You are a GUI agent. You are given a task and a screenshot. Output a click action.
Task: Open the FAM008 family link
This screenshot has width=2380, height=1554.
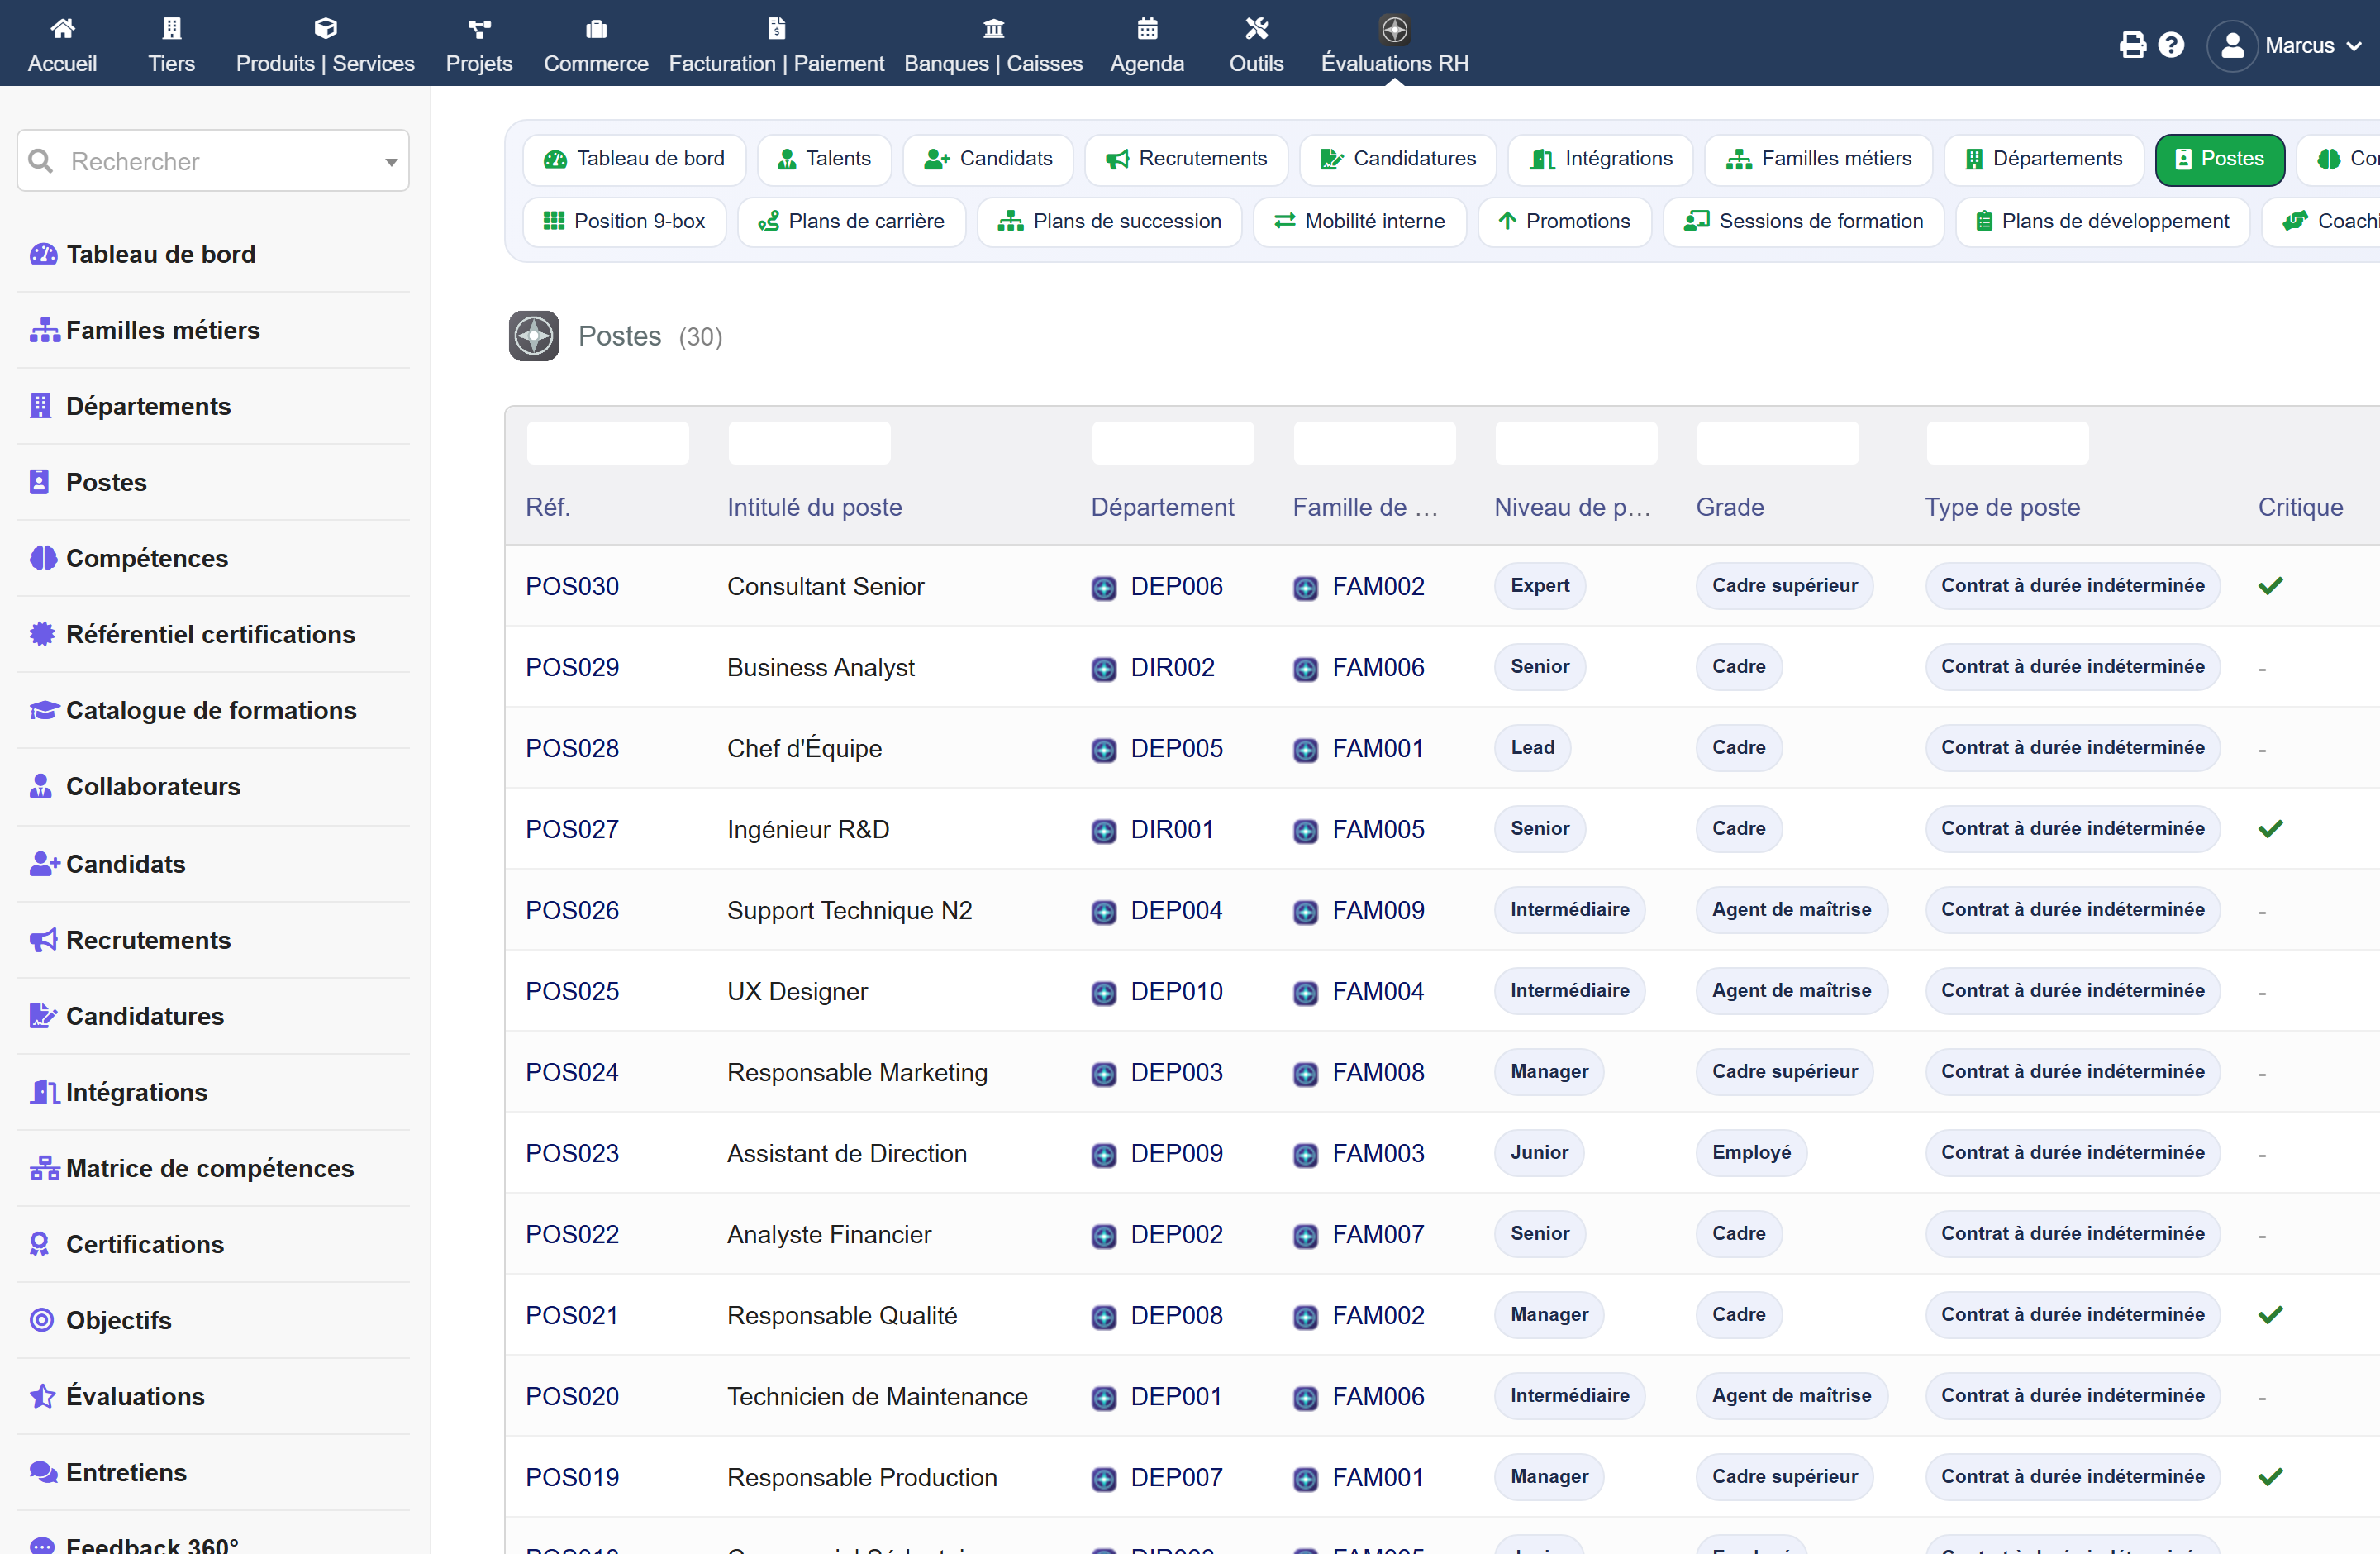(1378, 1072)
